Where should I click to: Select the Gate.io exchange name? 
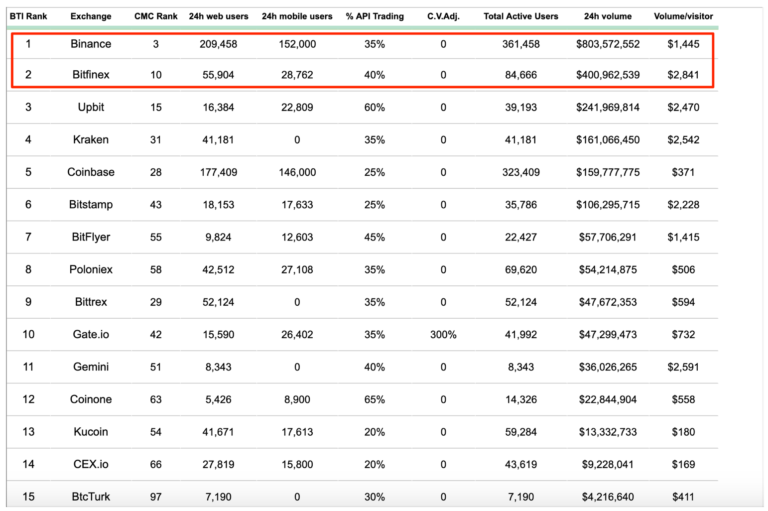click(91, 335)
